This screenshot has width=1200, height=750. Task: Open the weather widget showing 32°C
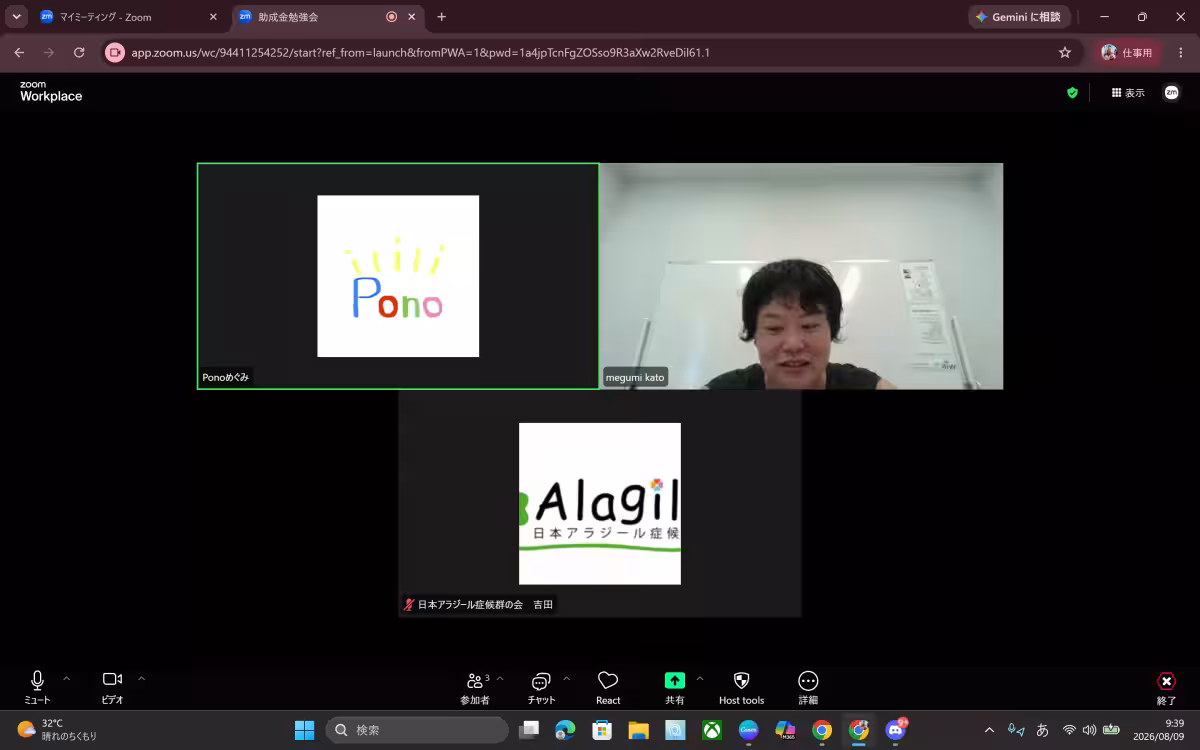[x=58, y=730]
